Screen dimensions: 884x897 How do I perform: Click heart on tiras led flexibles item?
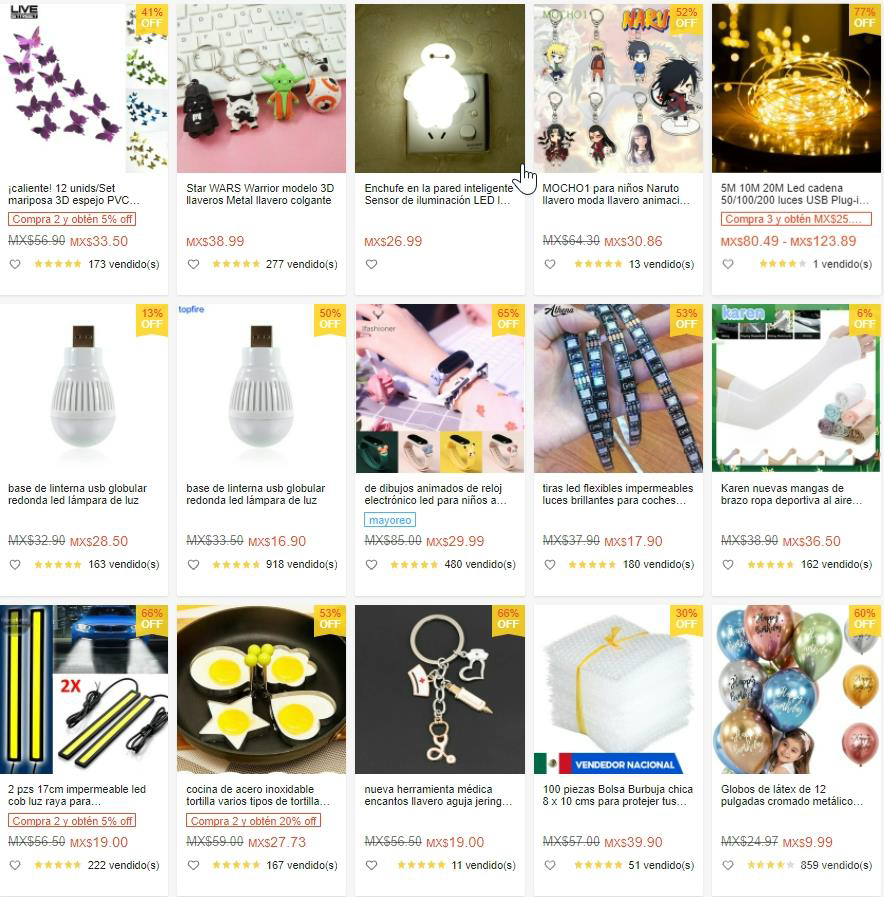[x=550, y=565]
